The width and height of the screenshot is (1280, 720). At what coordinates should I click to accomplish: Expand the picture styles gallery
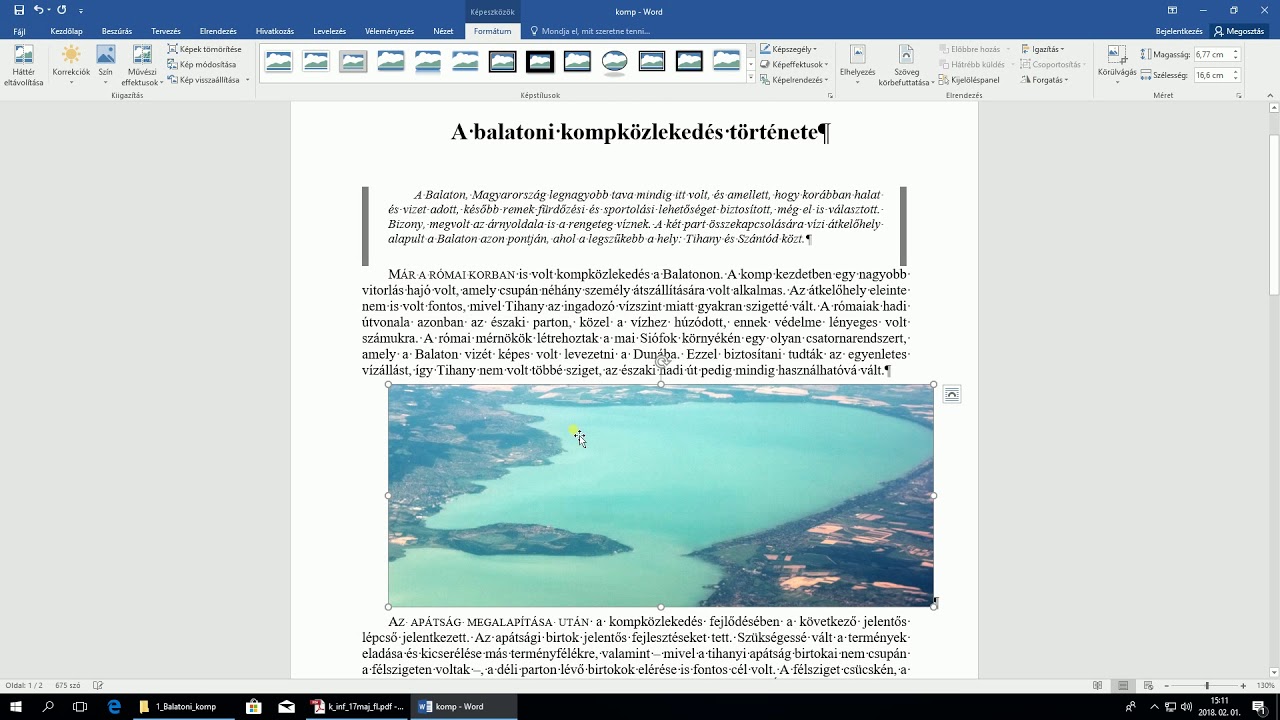tap(751, 78)
